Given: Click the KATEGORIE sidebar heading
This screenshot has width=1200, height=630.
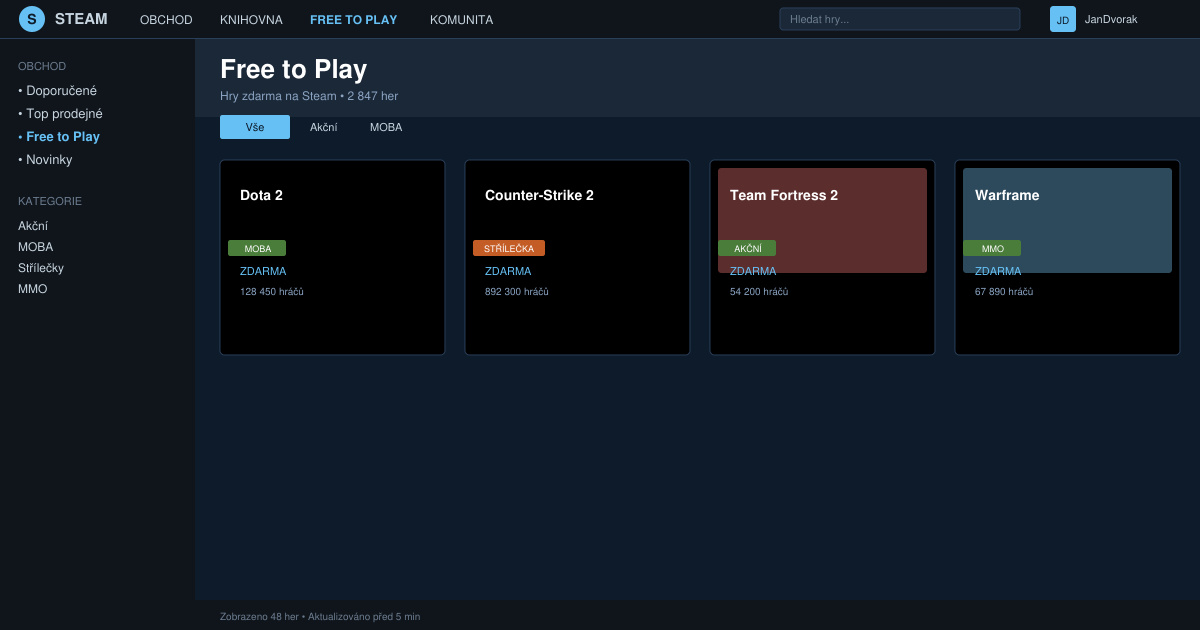Looking at the screenshot, I should tap(50, 201).
